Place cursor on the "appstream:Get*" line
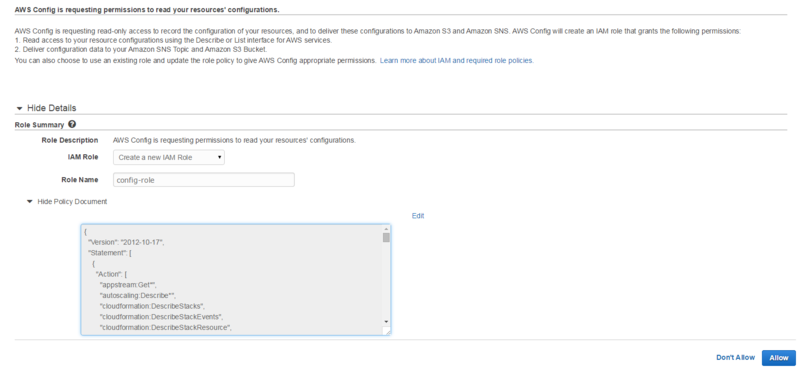800x370 pixels. (128, 284)
